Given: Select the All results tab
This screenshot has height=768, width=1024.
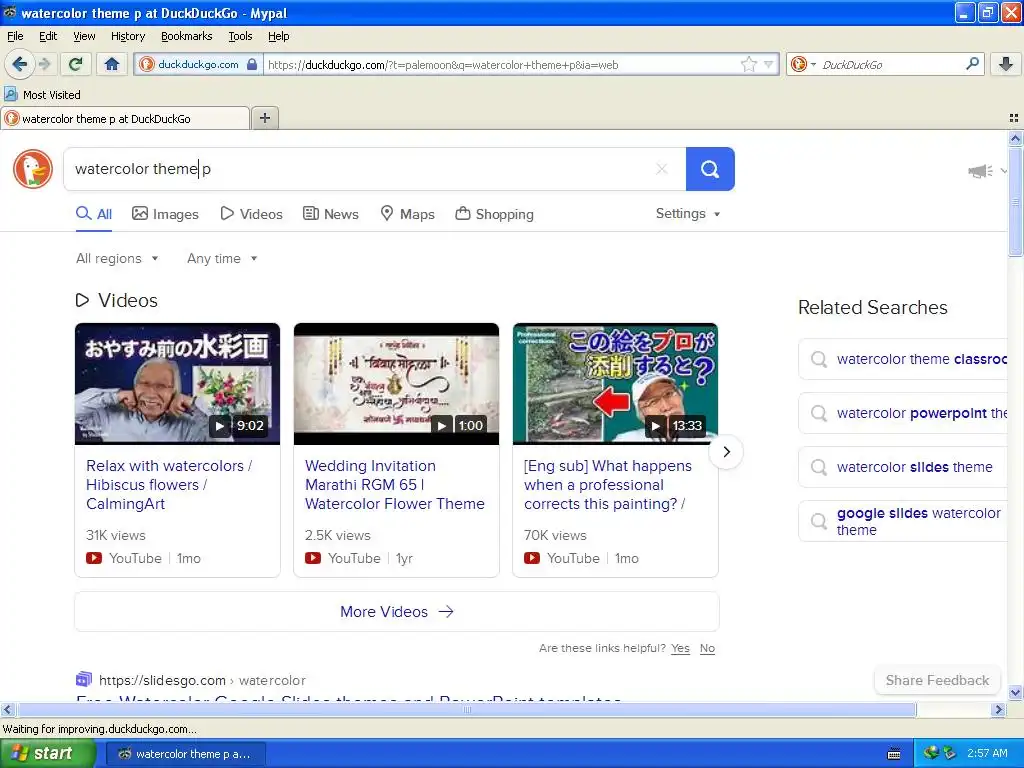Looking at the screenshot, I should pos(94,214).
